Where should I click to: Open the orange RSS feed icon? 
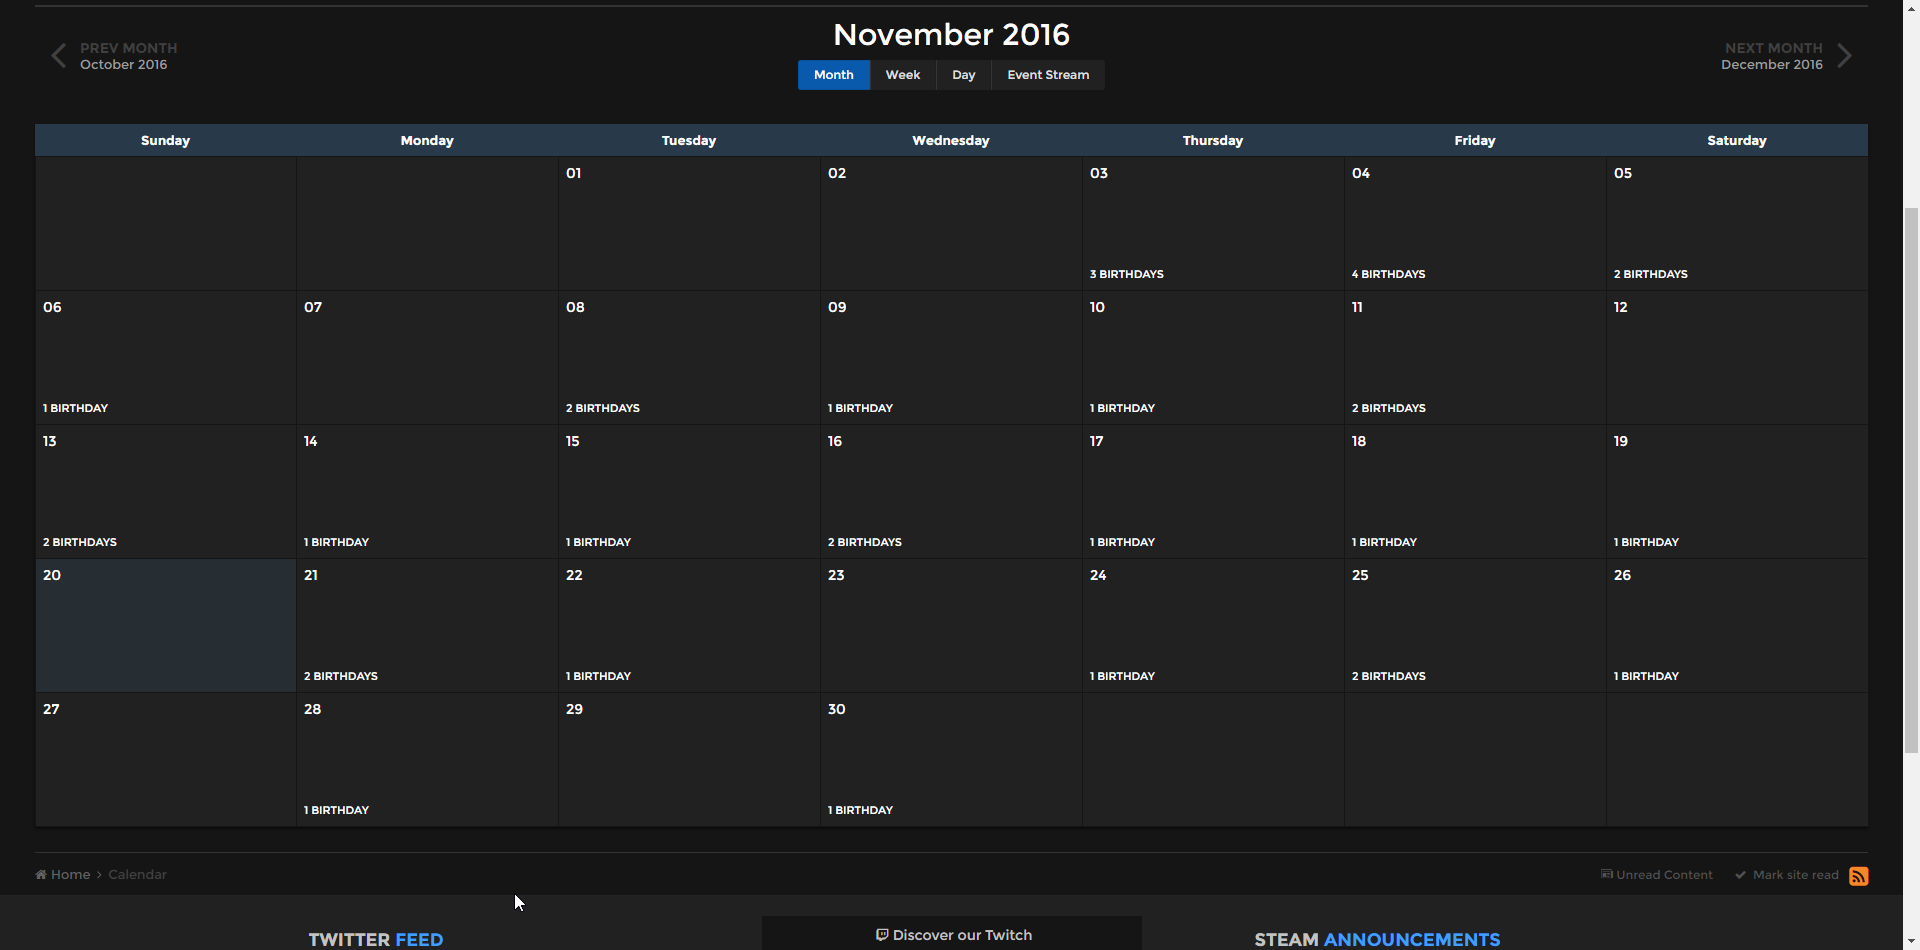[x=1858, y=876]
